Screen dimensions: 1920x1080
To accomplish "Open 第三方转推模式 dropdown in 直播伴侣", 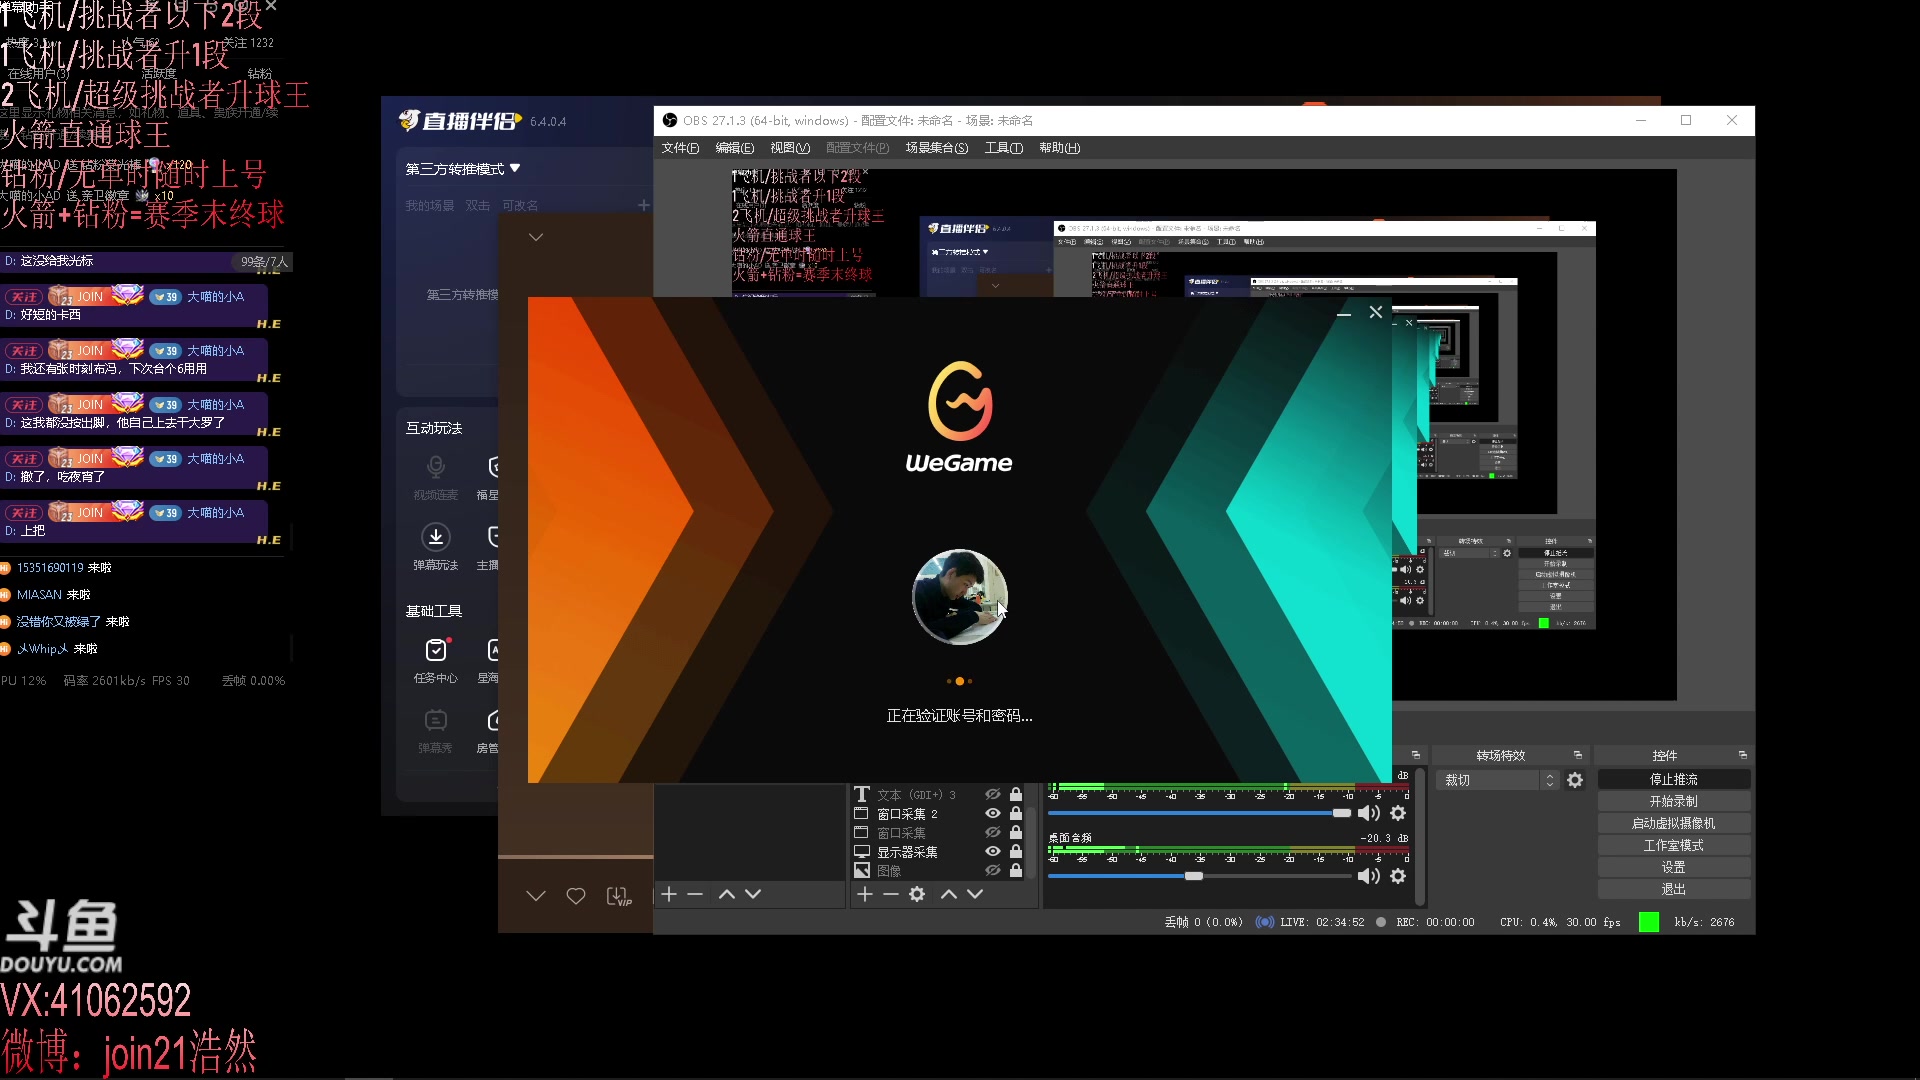I will coord(463,169).
